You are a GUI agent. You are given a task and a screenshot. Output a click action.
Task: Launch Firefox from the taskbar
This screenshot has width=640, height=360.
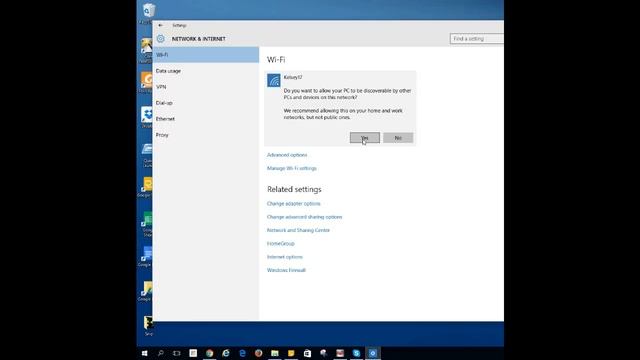(258, 353)
